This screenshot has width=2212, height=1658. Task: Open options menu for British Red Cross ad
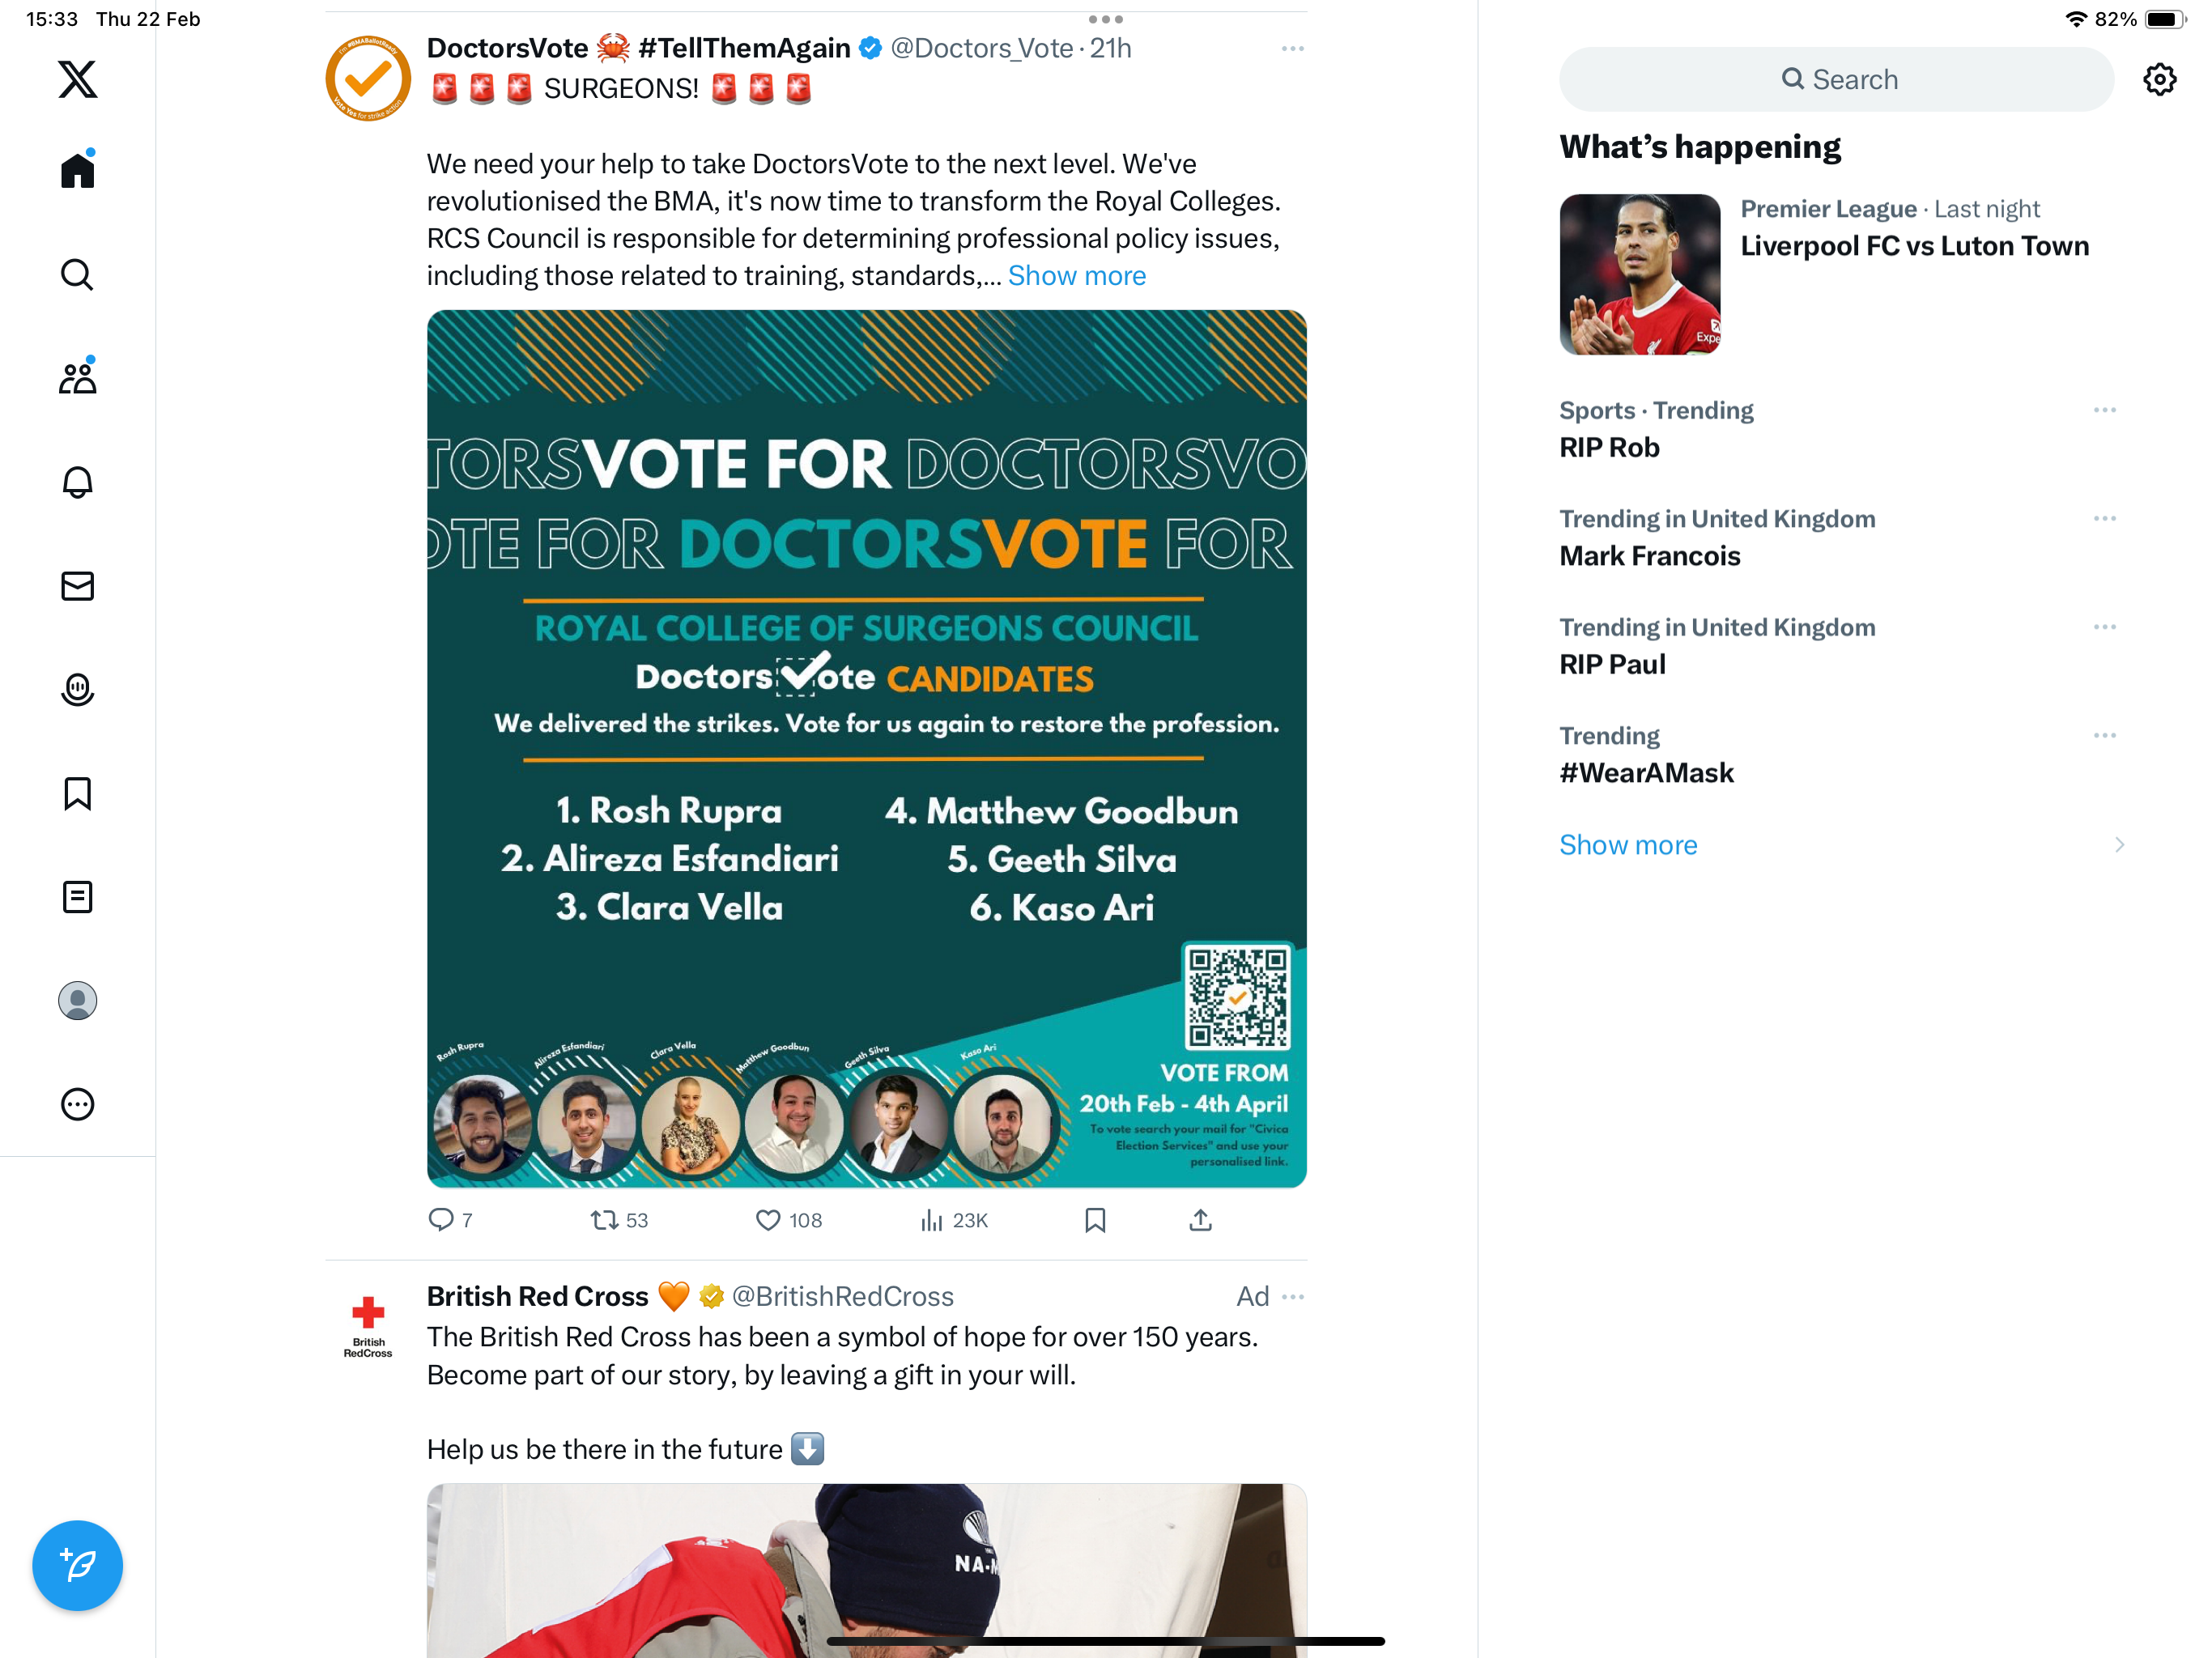(x=1292, y=1296)
